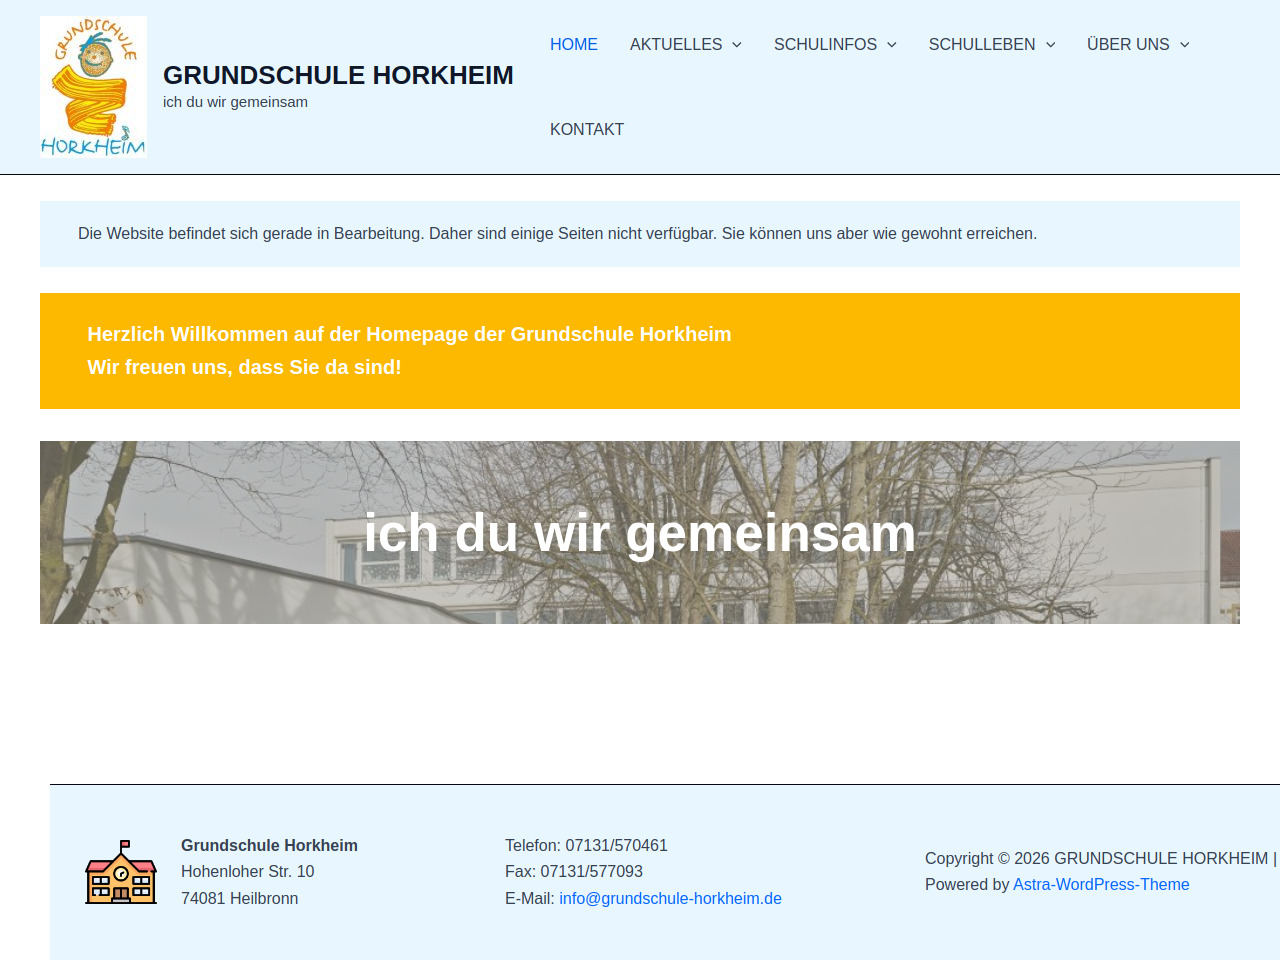
Task: Click the website maintenance notice box
Action: [x=640, y=234]
